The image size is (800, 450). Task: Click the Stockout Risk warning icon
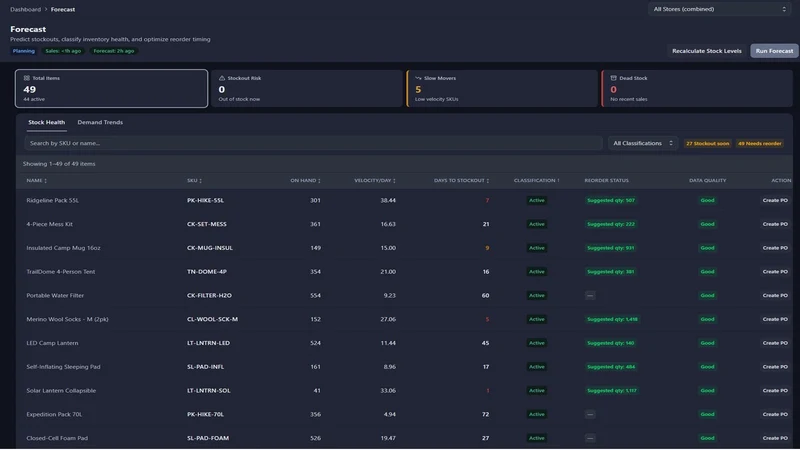pyautogui.click(x=222, y=78)
